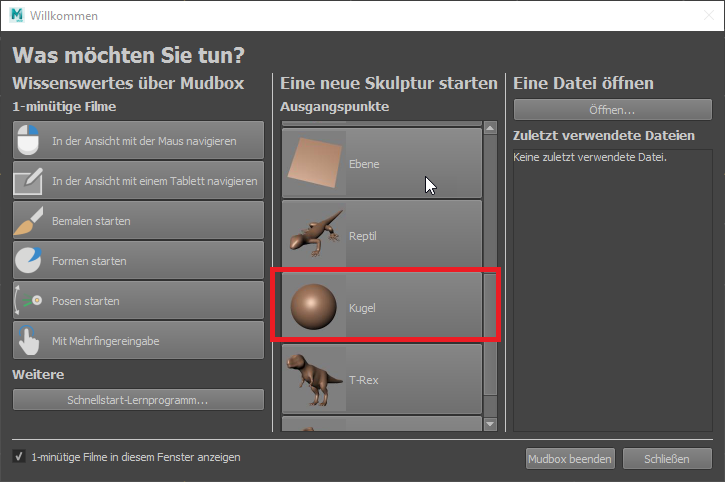Image resolution: width=725 pixels, height=482 pixels.
Task: Click the 'Ebene' label in the starting points
Action: [x=364, y=164]
